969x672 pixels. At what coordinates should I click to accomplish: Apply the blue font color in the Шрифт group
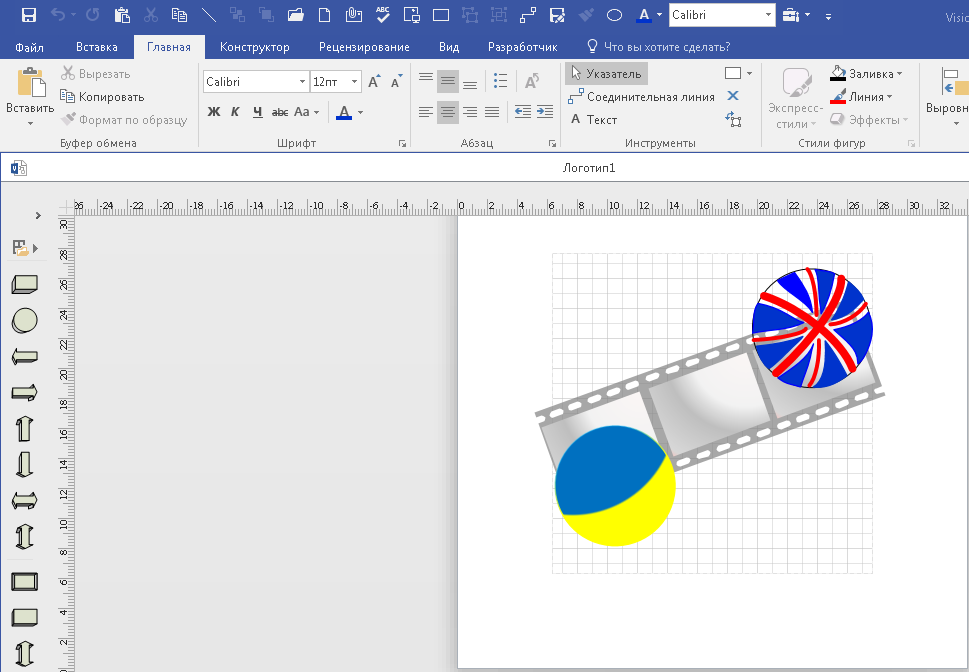pyautogui.click(x=344, y=112)
